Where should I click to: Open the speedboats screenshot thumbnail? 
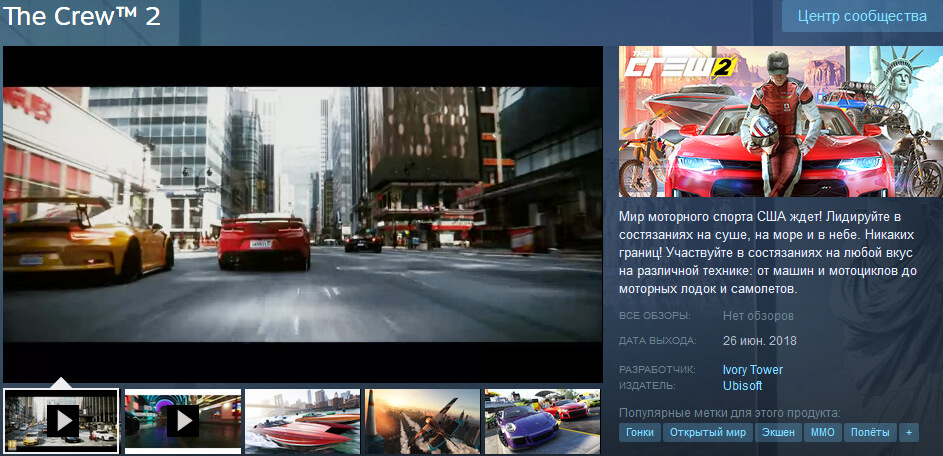(x=303, y=421)
